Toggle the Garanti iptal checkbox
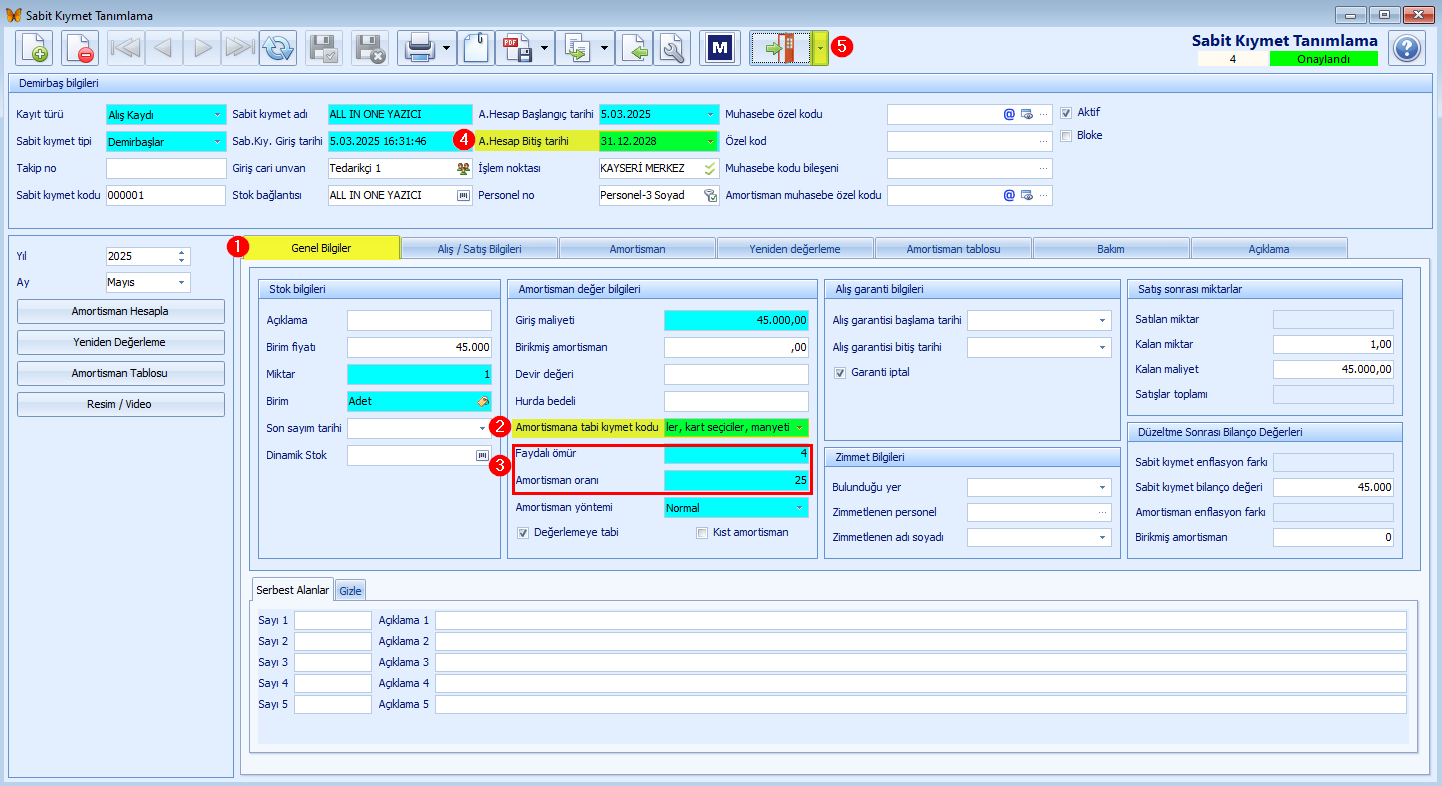The width and height of the screenshot is (1442, 786). coord(841,372)
